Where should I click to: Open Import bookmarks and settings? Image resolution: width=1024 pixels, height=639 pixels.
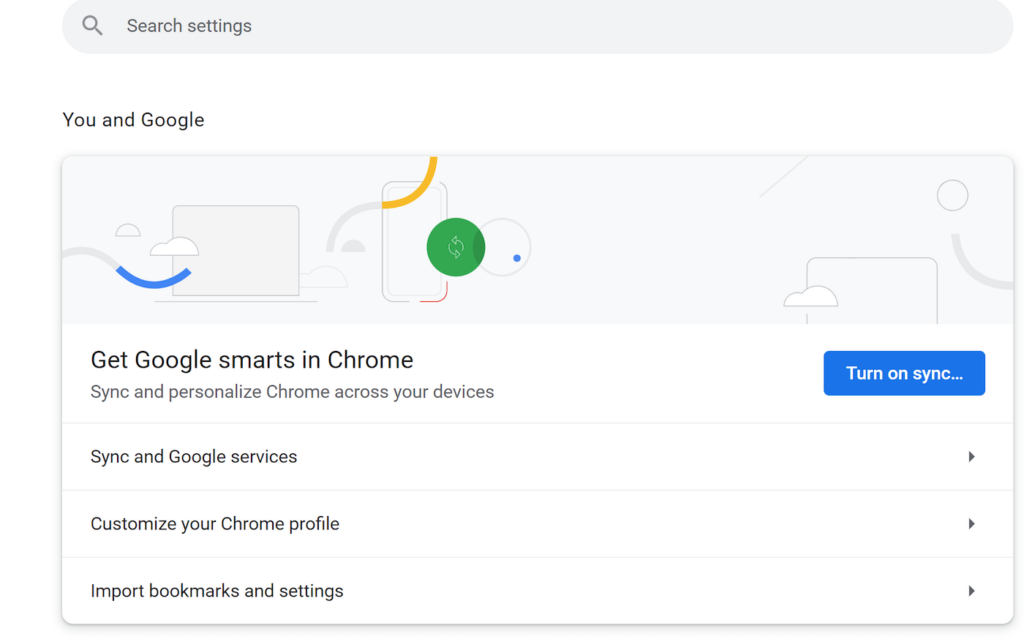point(217,591)
